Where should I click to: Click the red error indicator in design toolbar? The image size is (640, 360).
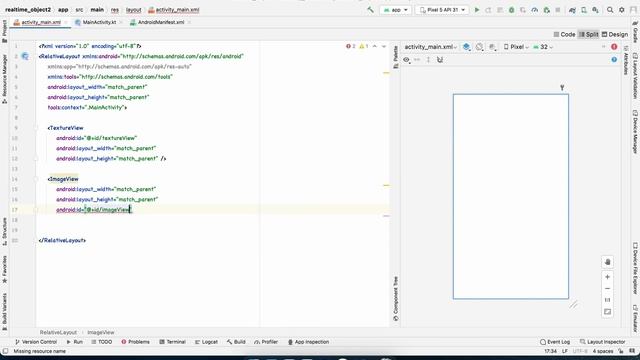[x=614, y=47]
